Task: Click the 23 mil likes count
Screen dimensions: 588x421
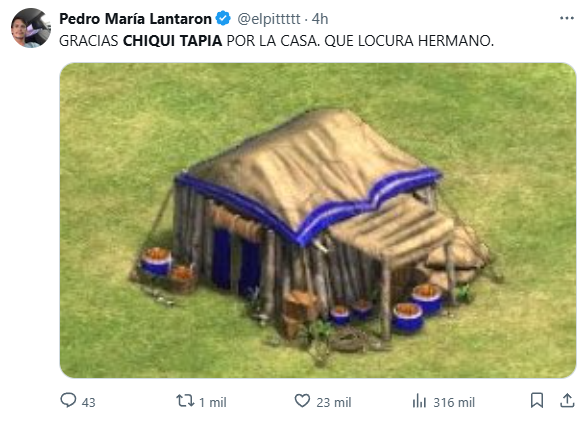Action: (x=334, y=403)
